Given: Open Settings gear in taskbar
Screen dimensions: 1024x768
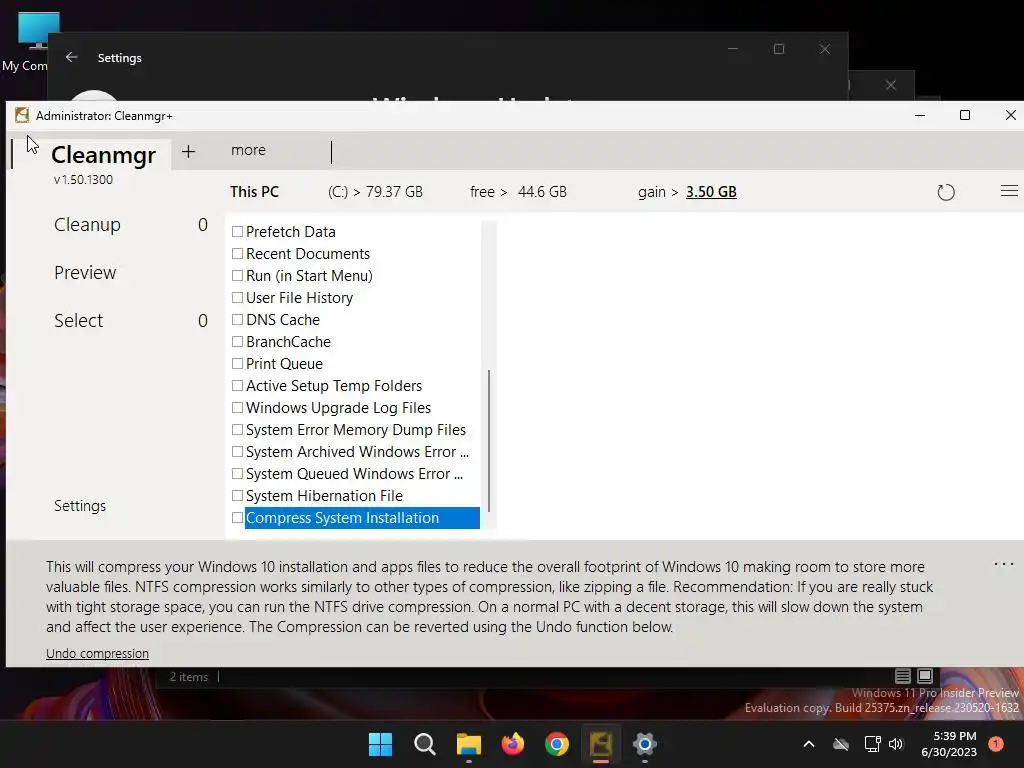Looking at the screenshot, I should point(645,744).
